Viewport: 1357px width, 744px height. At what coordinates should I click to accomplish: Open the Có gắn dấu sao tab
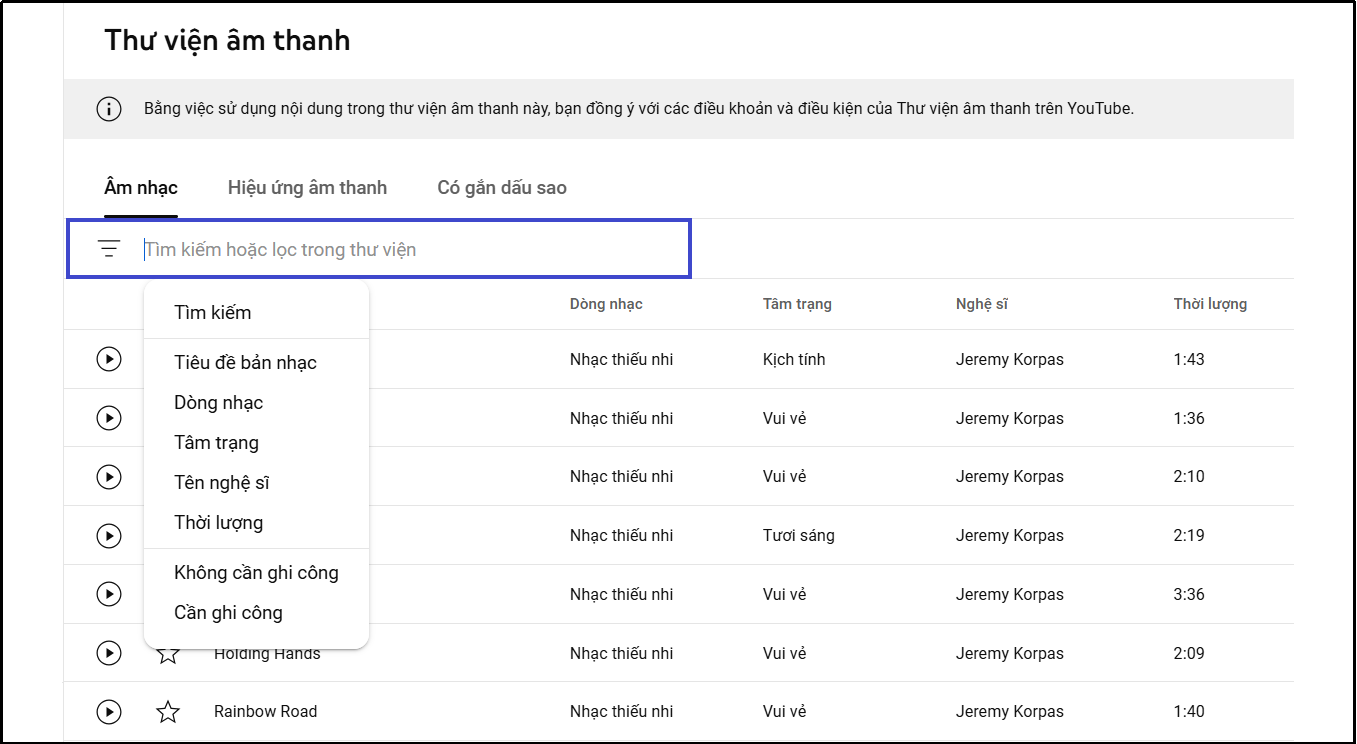coord(502,188)
